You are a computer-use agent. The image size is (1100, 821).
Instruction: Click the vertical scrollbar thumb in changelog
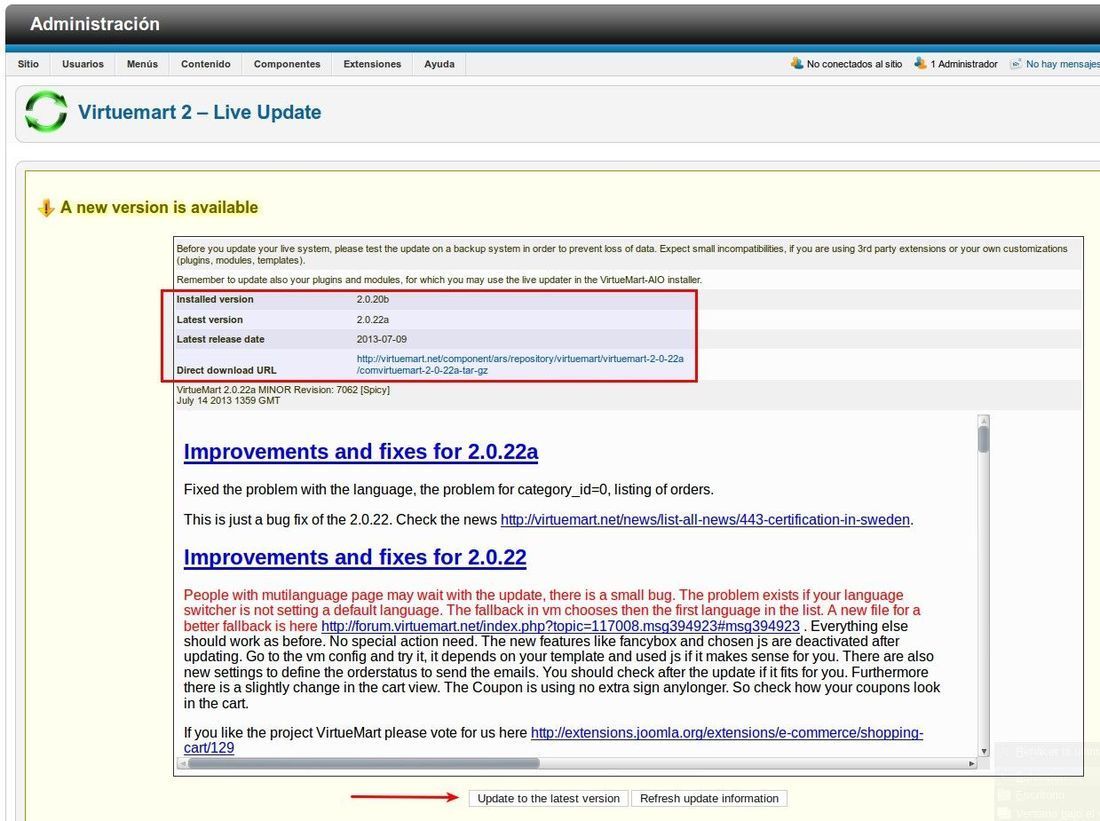click(984, 440)
